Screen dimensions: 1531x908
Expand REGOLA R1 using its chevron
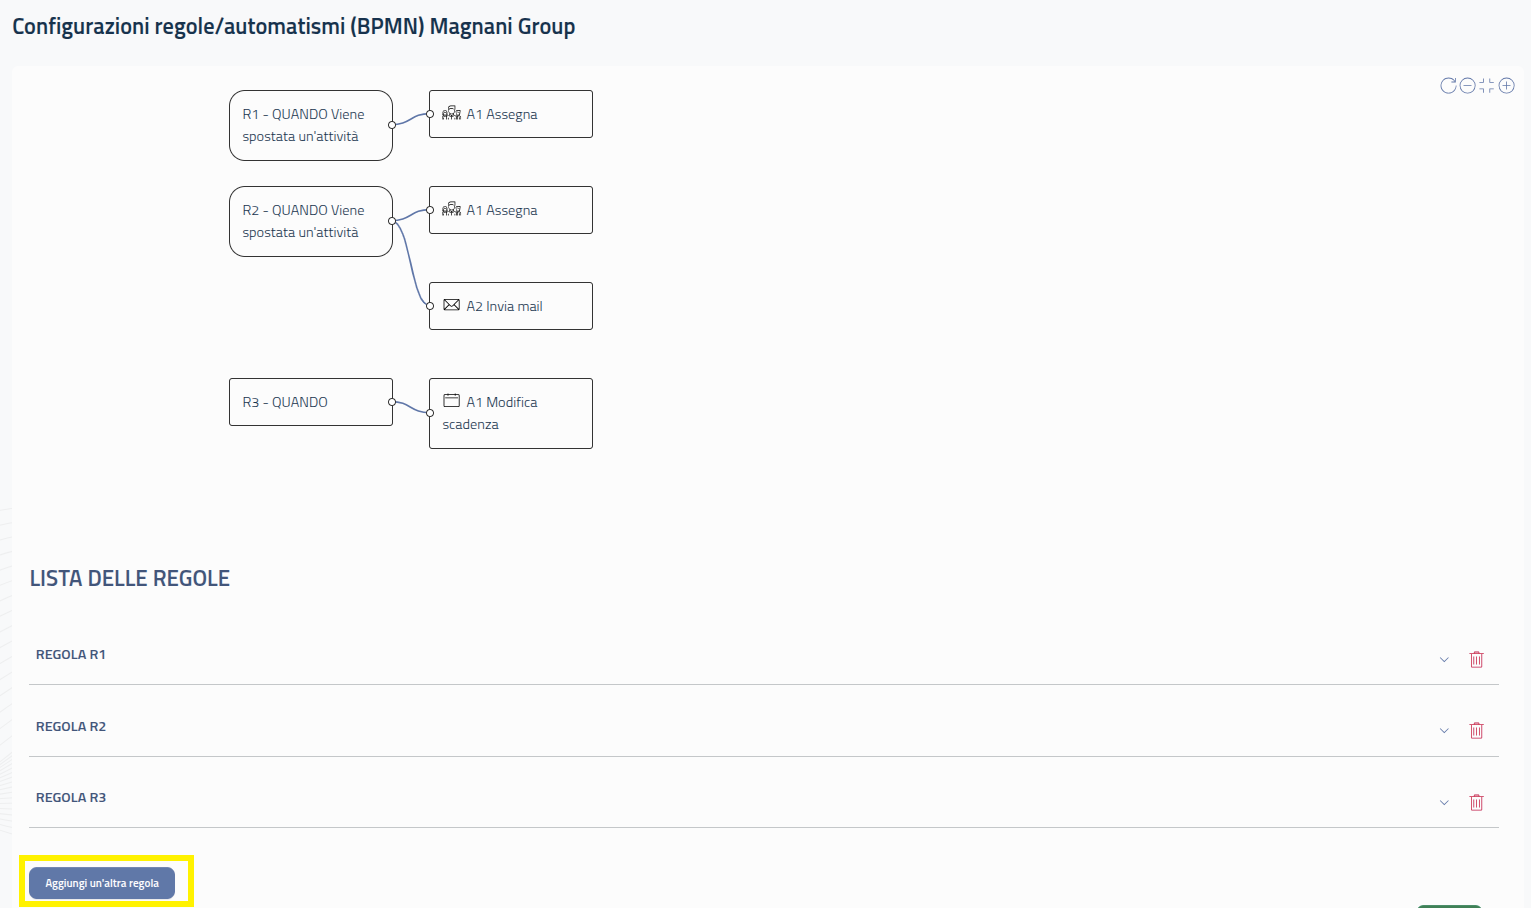[1444, 660]
